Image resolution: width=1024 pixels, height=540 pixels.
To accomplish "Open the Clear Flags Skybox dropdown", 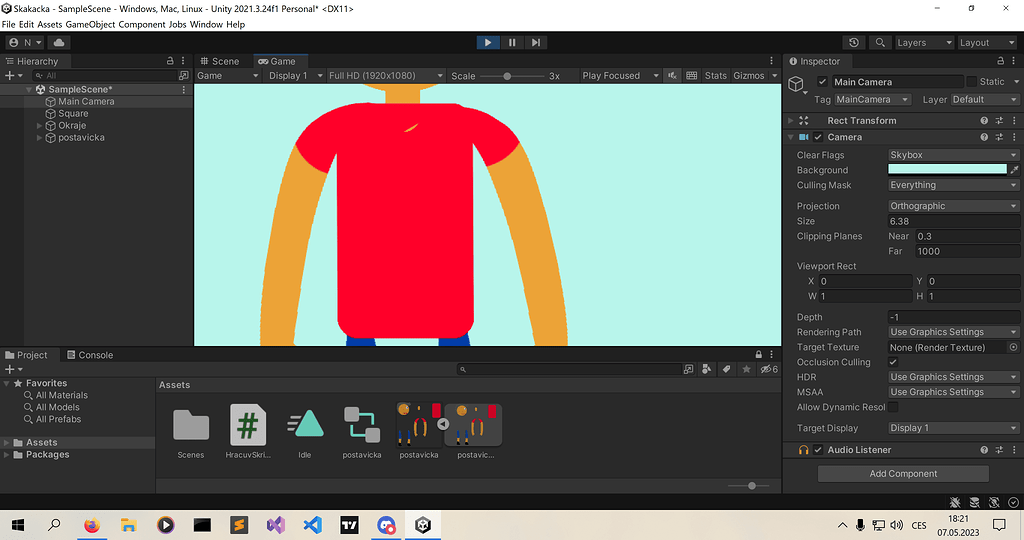I will 952,155.
